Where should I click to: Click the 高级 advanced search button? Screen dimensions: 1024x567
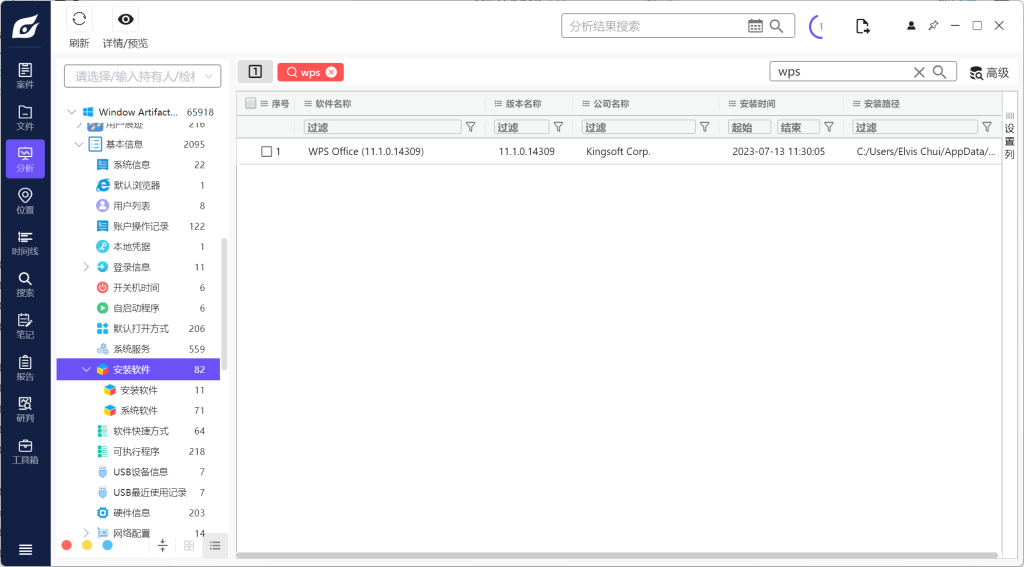[989, 72]
